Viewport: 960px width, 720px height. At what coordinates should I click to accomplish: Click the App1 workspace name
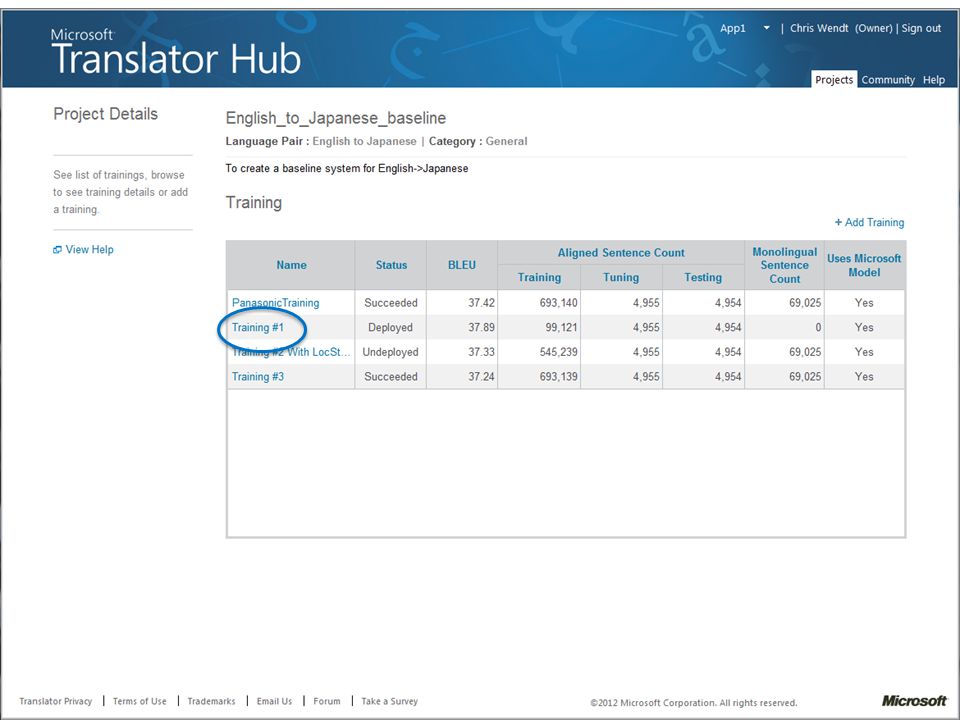click(x=733, y=28)
